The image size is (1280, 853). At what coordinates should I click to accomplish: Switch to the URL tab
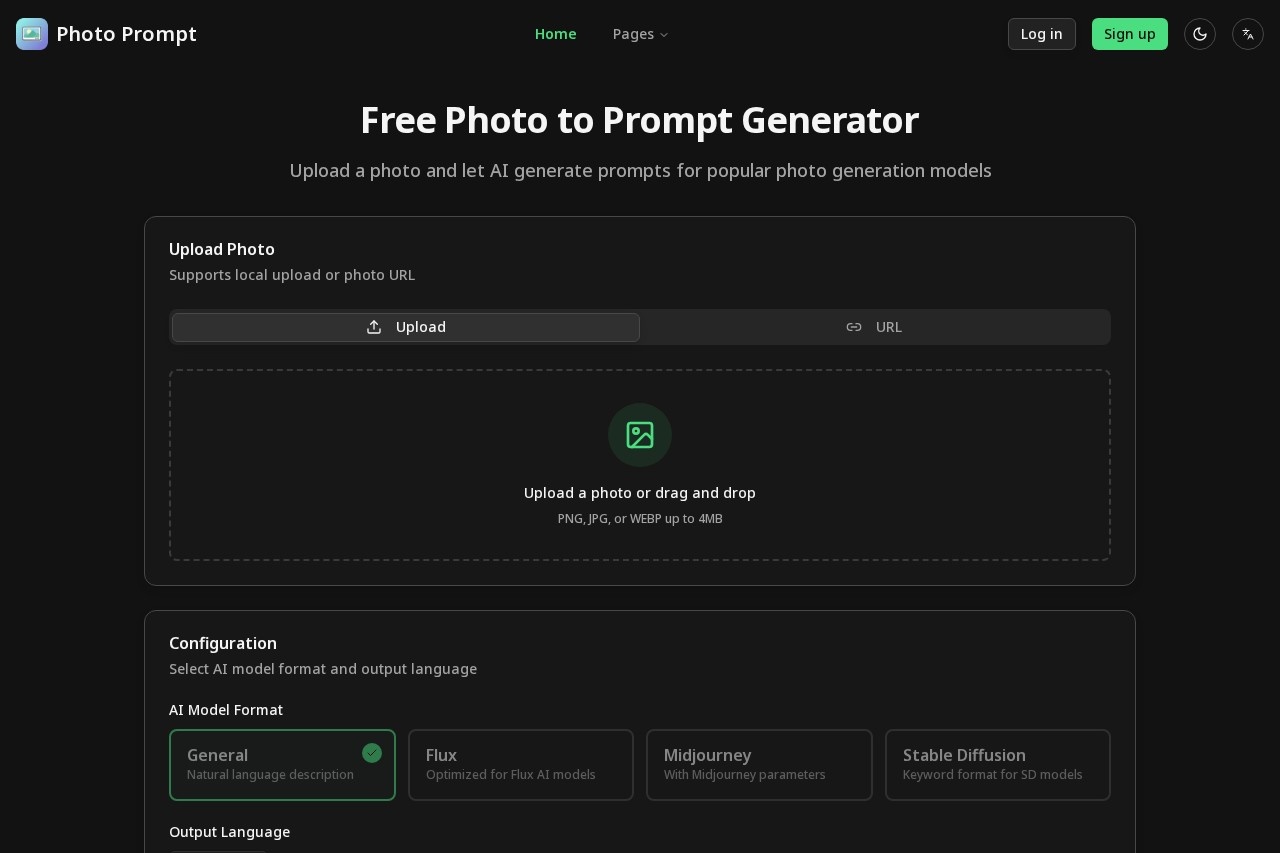click(874, 327)
